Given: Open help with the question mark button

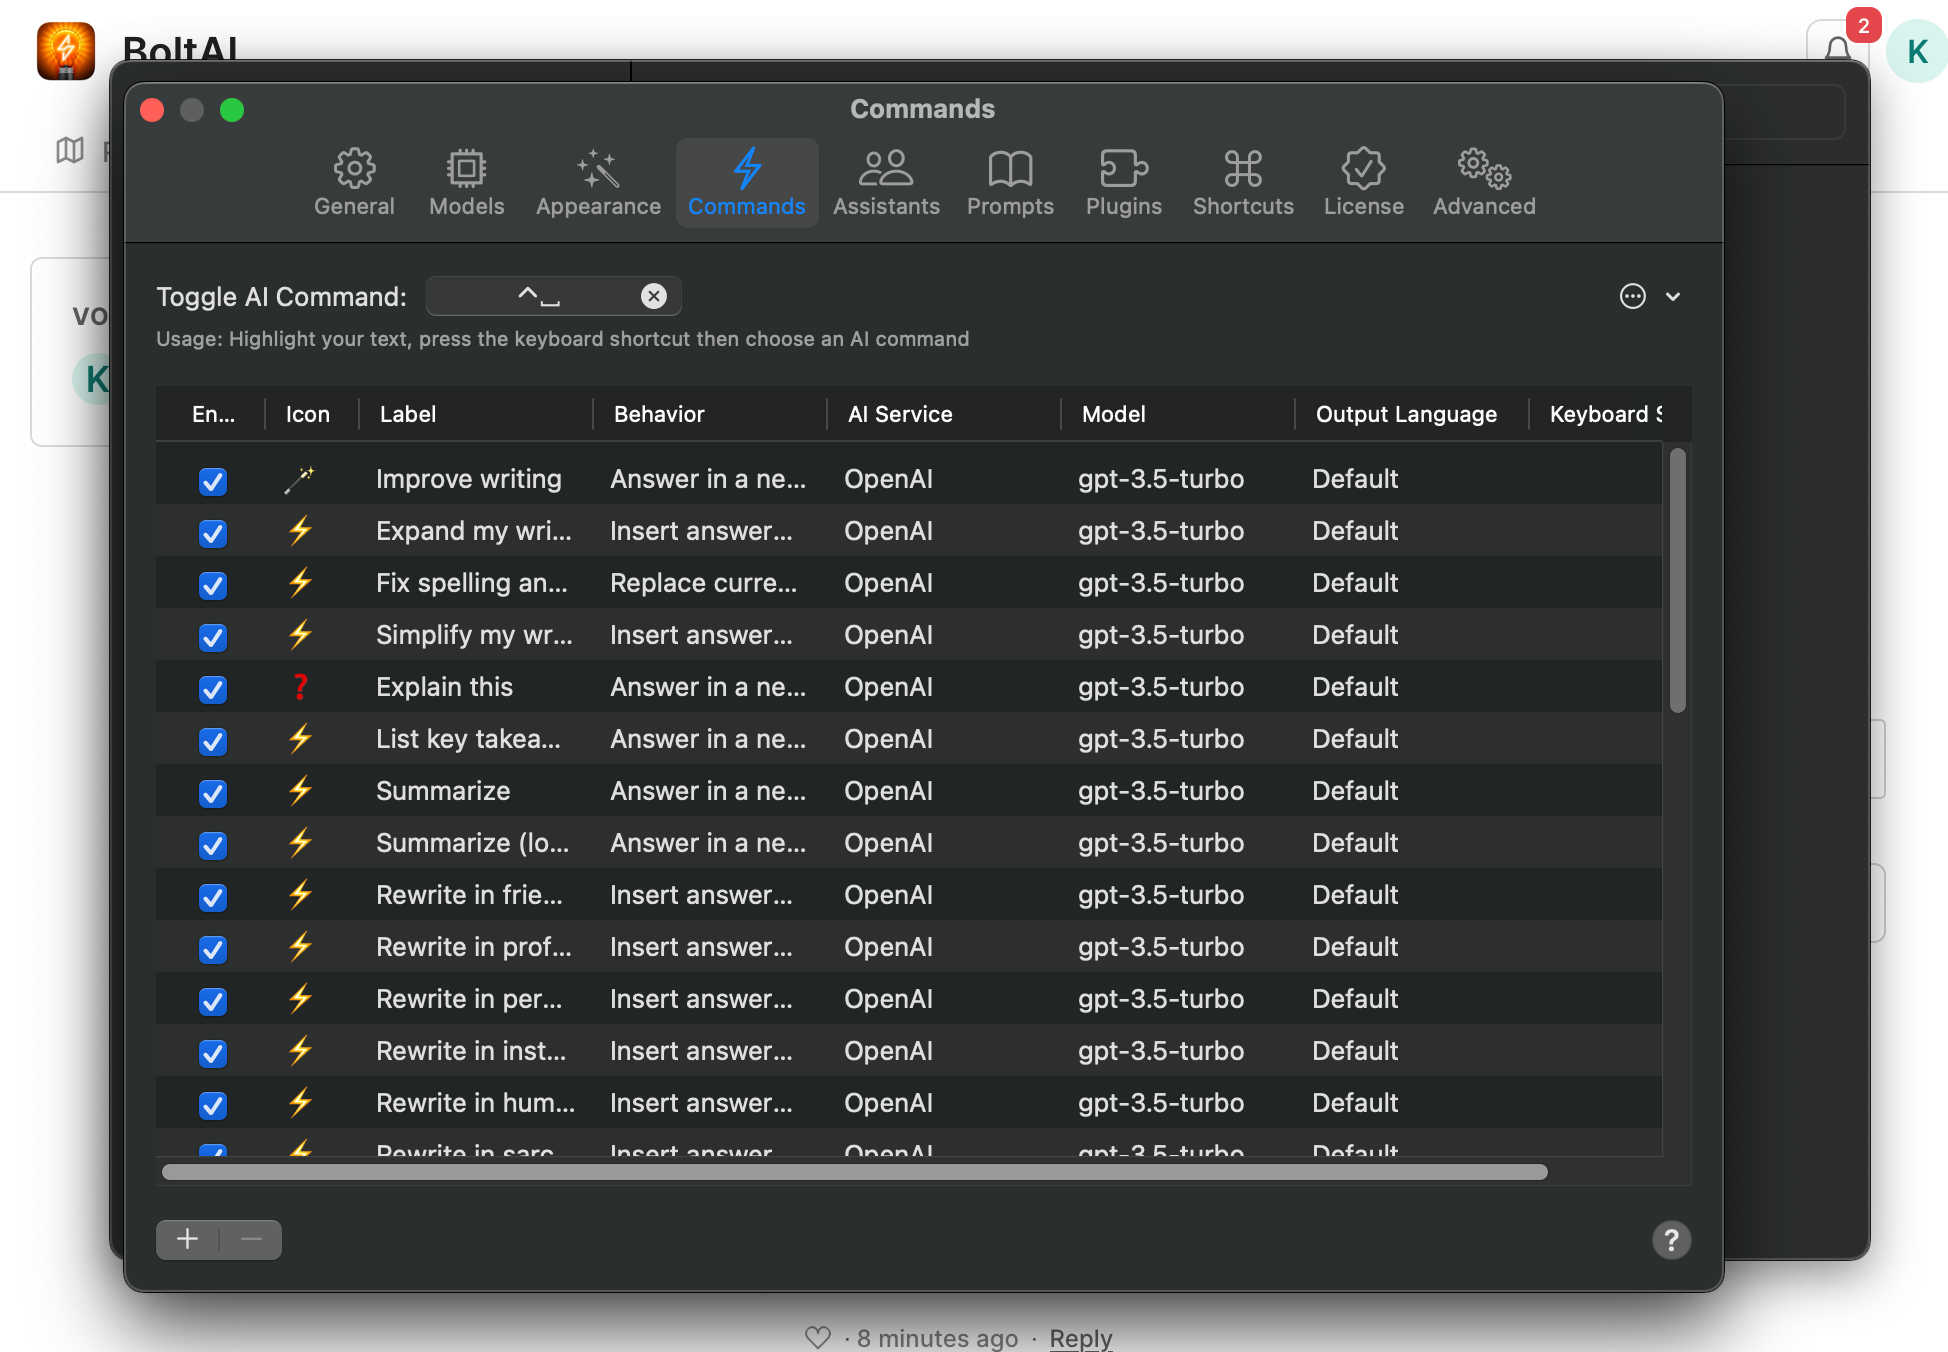Looking at the screenshot, I should pos(1671,1240).
